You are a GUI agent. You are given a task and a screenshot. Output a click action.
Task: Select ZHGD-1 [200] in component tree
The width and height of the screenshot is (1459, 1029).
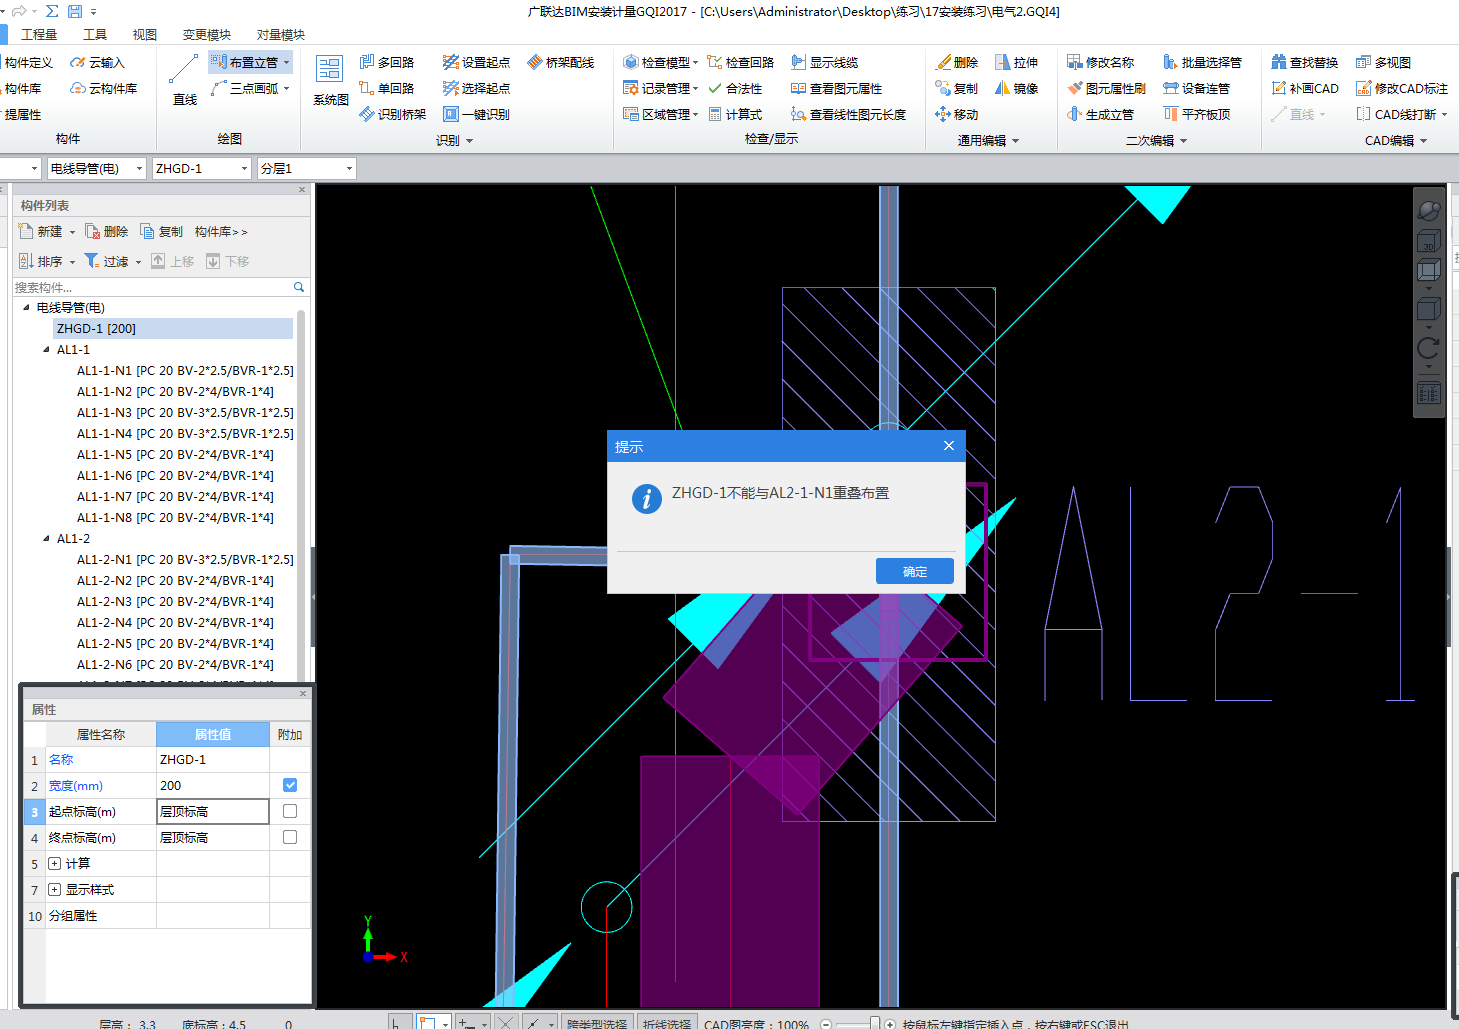click(173, 328)
